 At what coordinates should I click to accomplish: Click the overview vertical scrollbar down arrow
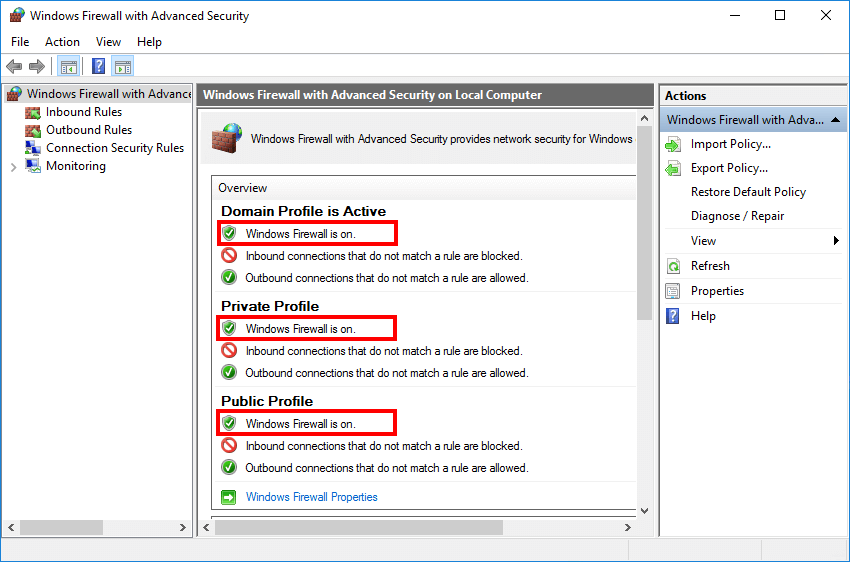(644, 511)
